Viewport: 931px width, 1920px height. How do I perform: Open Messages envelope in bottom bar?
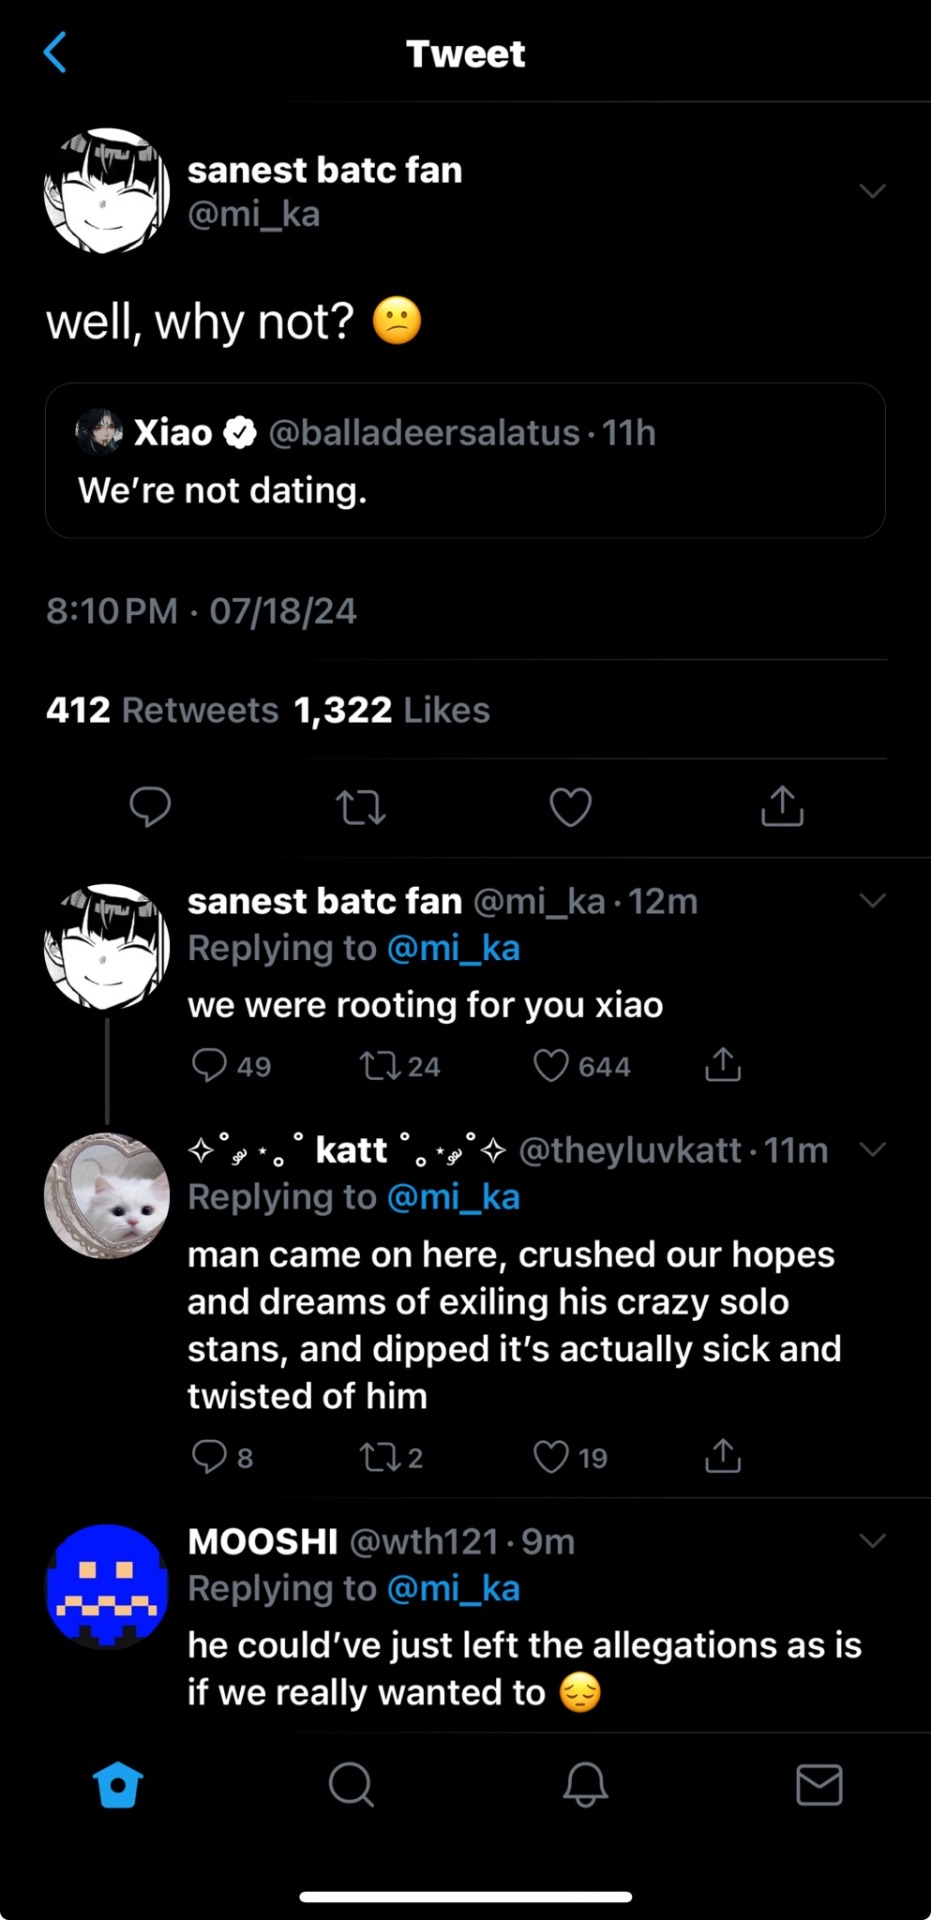[819, 1784]
